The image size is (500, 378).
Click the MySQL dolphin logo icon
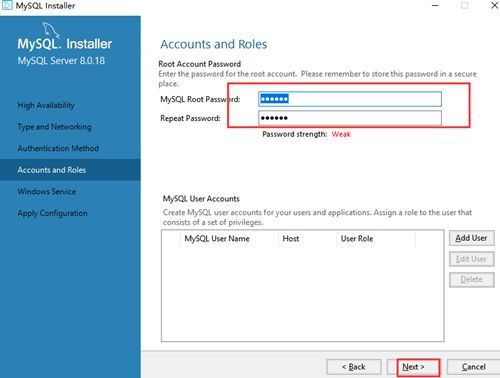tap(51, 30)
